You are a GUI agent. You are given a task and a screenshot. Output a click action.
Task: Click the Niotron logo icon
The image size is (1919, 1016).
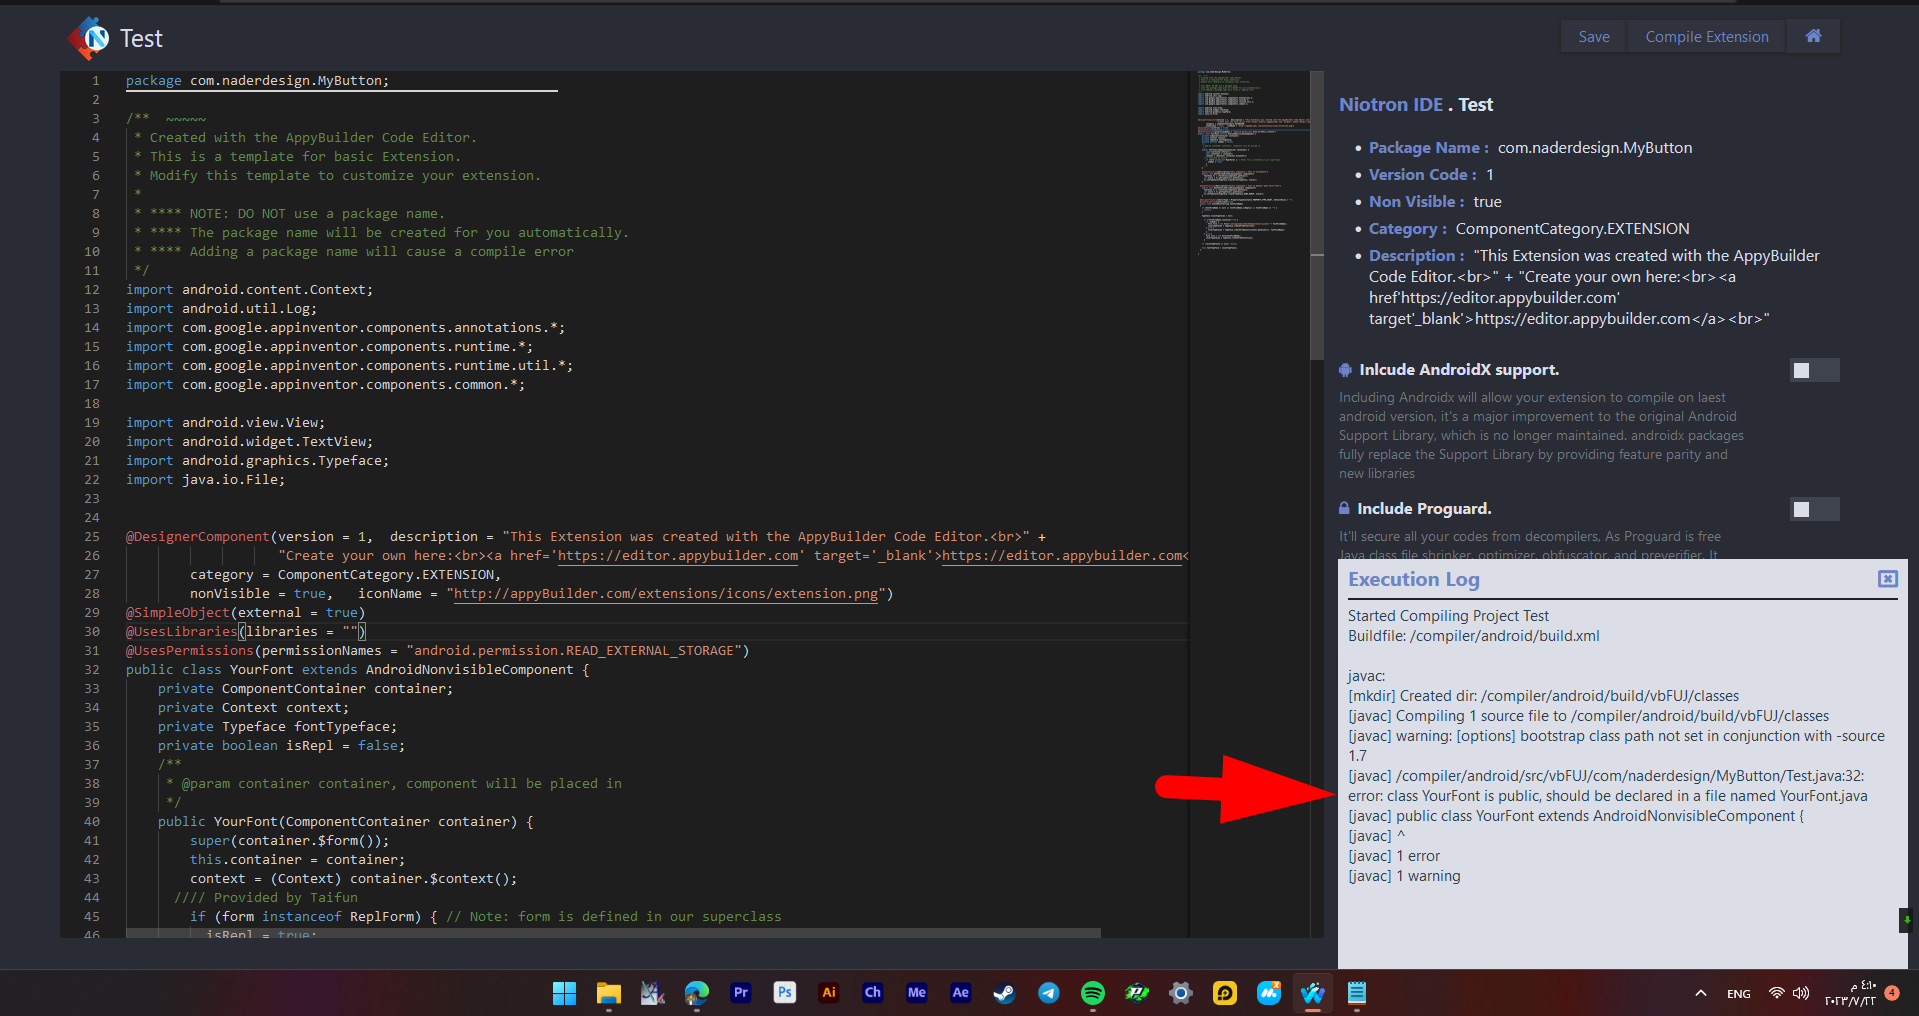point(89,38)
